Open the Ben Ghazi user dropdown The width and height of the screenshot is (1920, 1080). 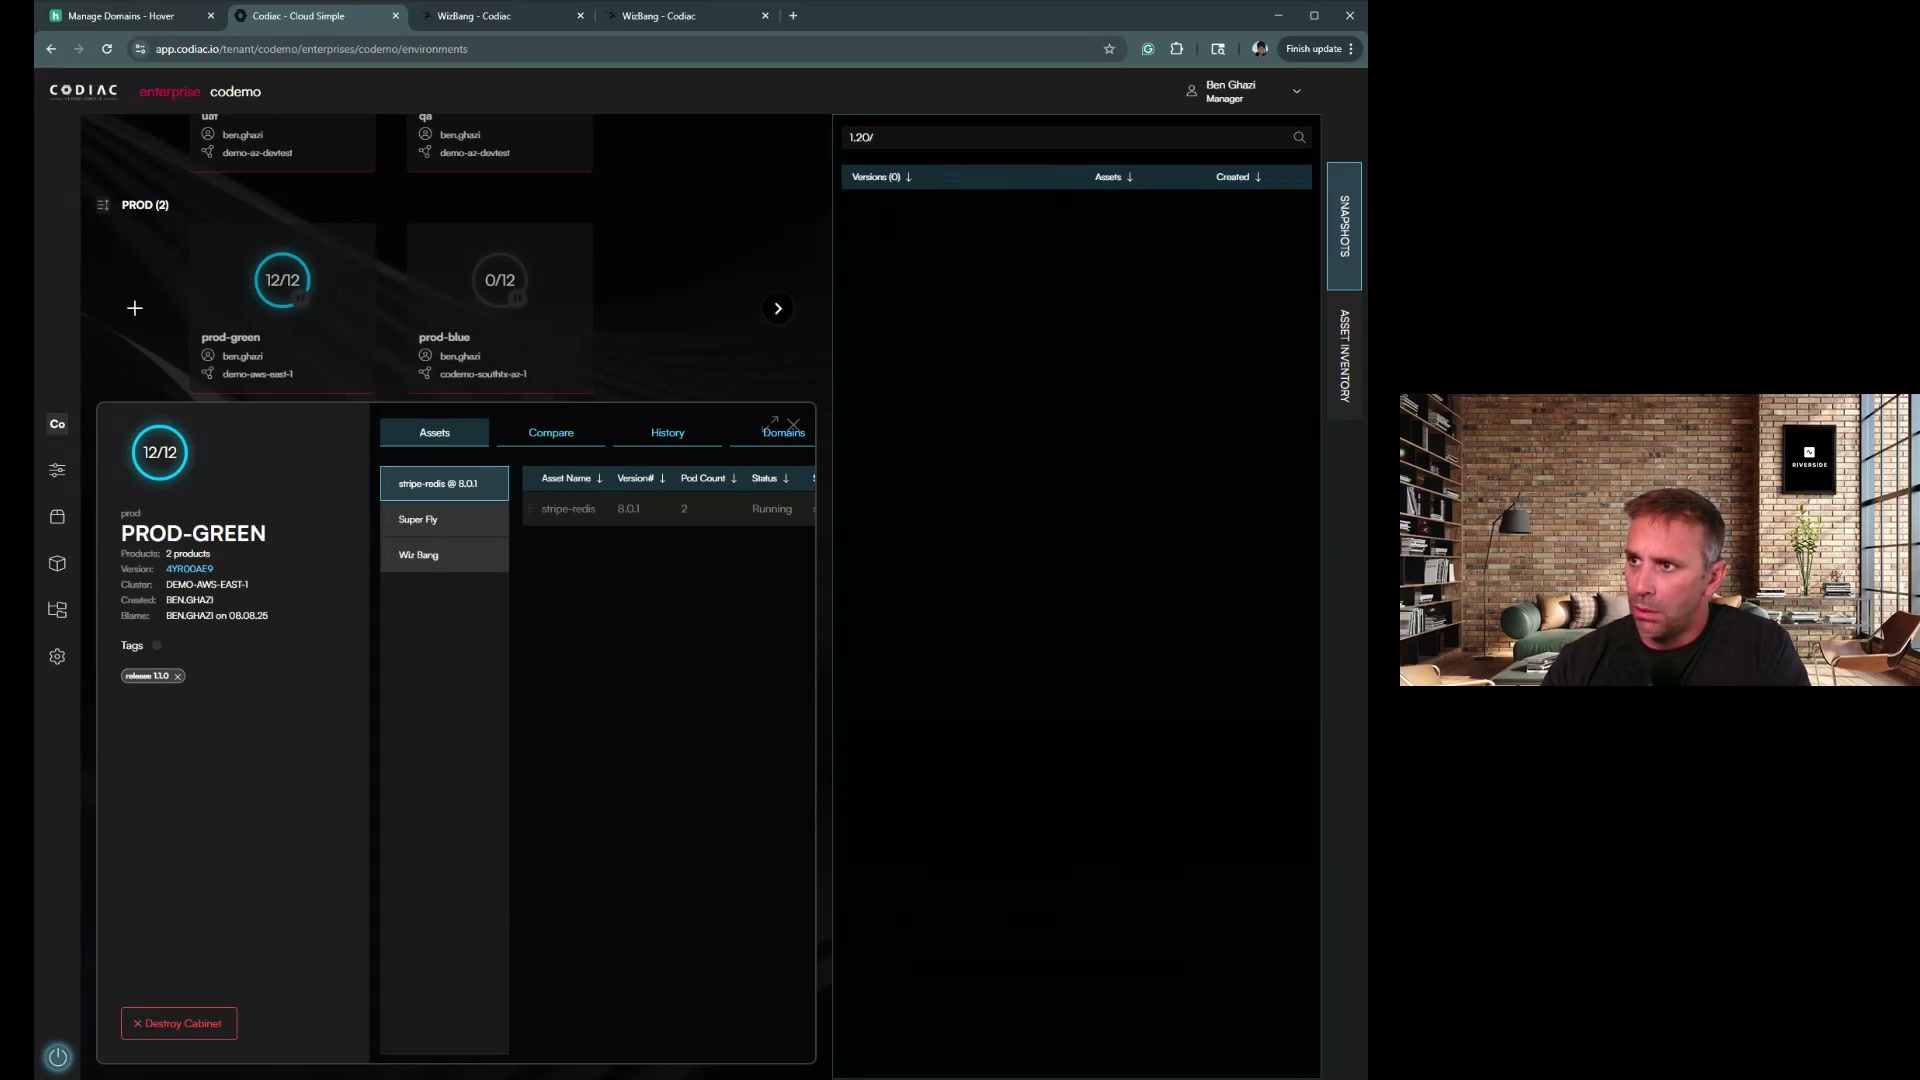pos(1297,91)
